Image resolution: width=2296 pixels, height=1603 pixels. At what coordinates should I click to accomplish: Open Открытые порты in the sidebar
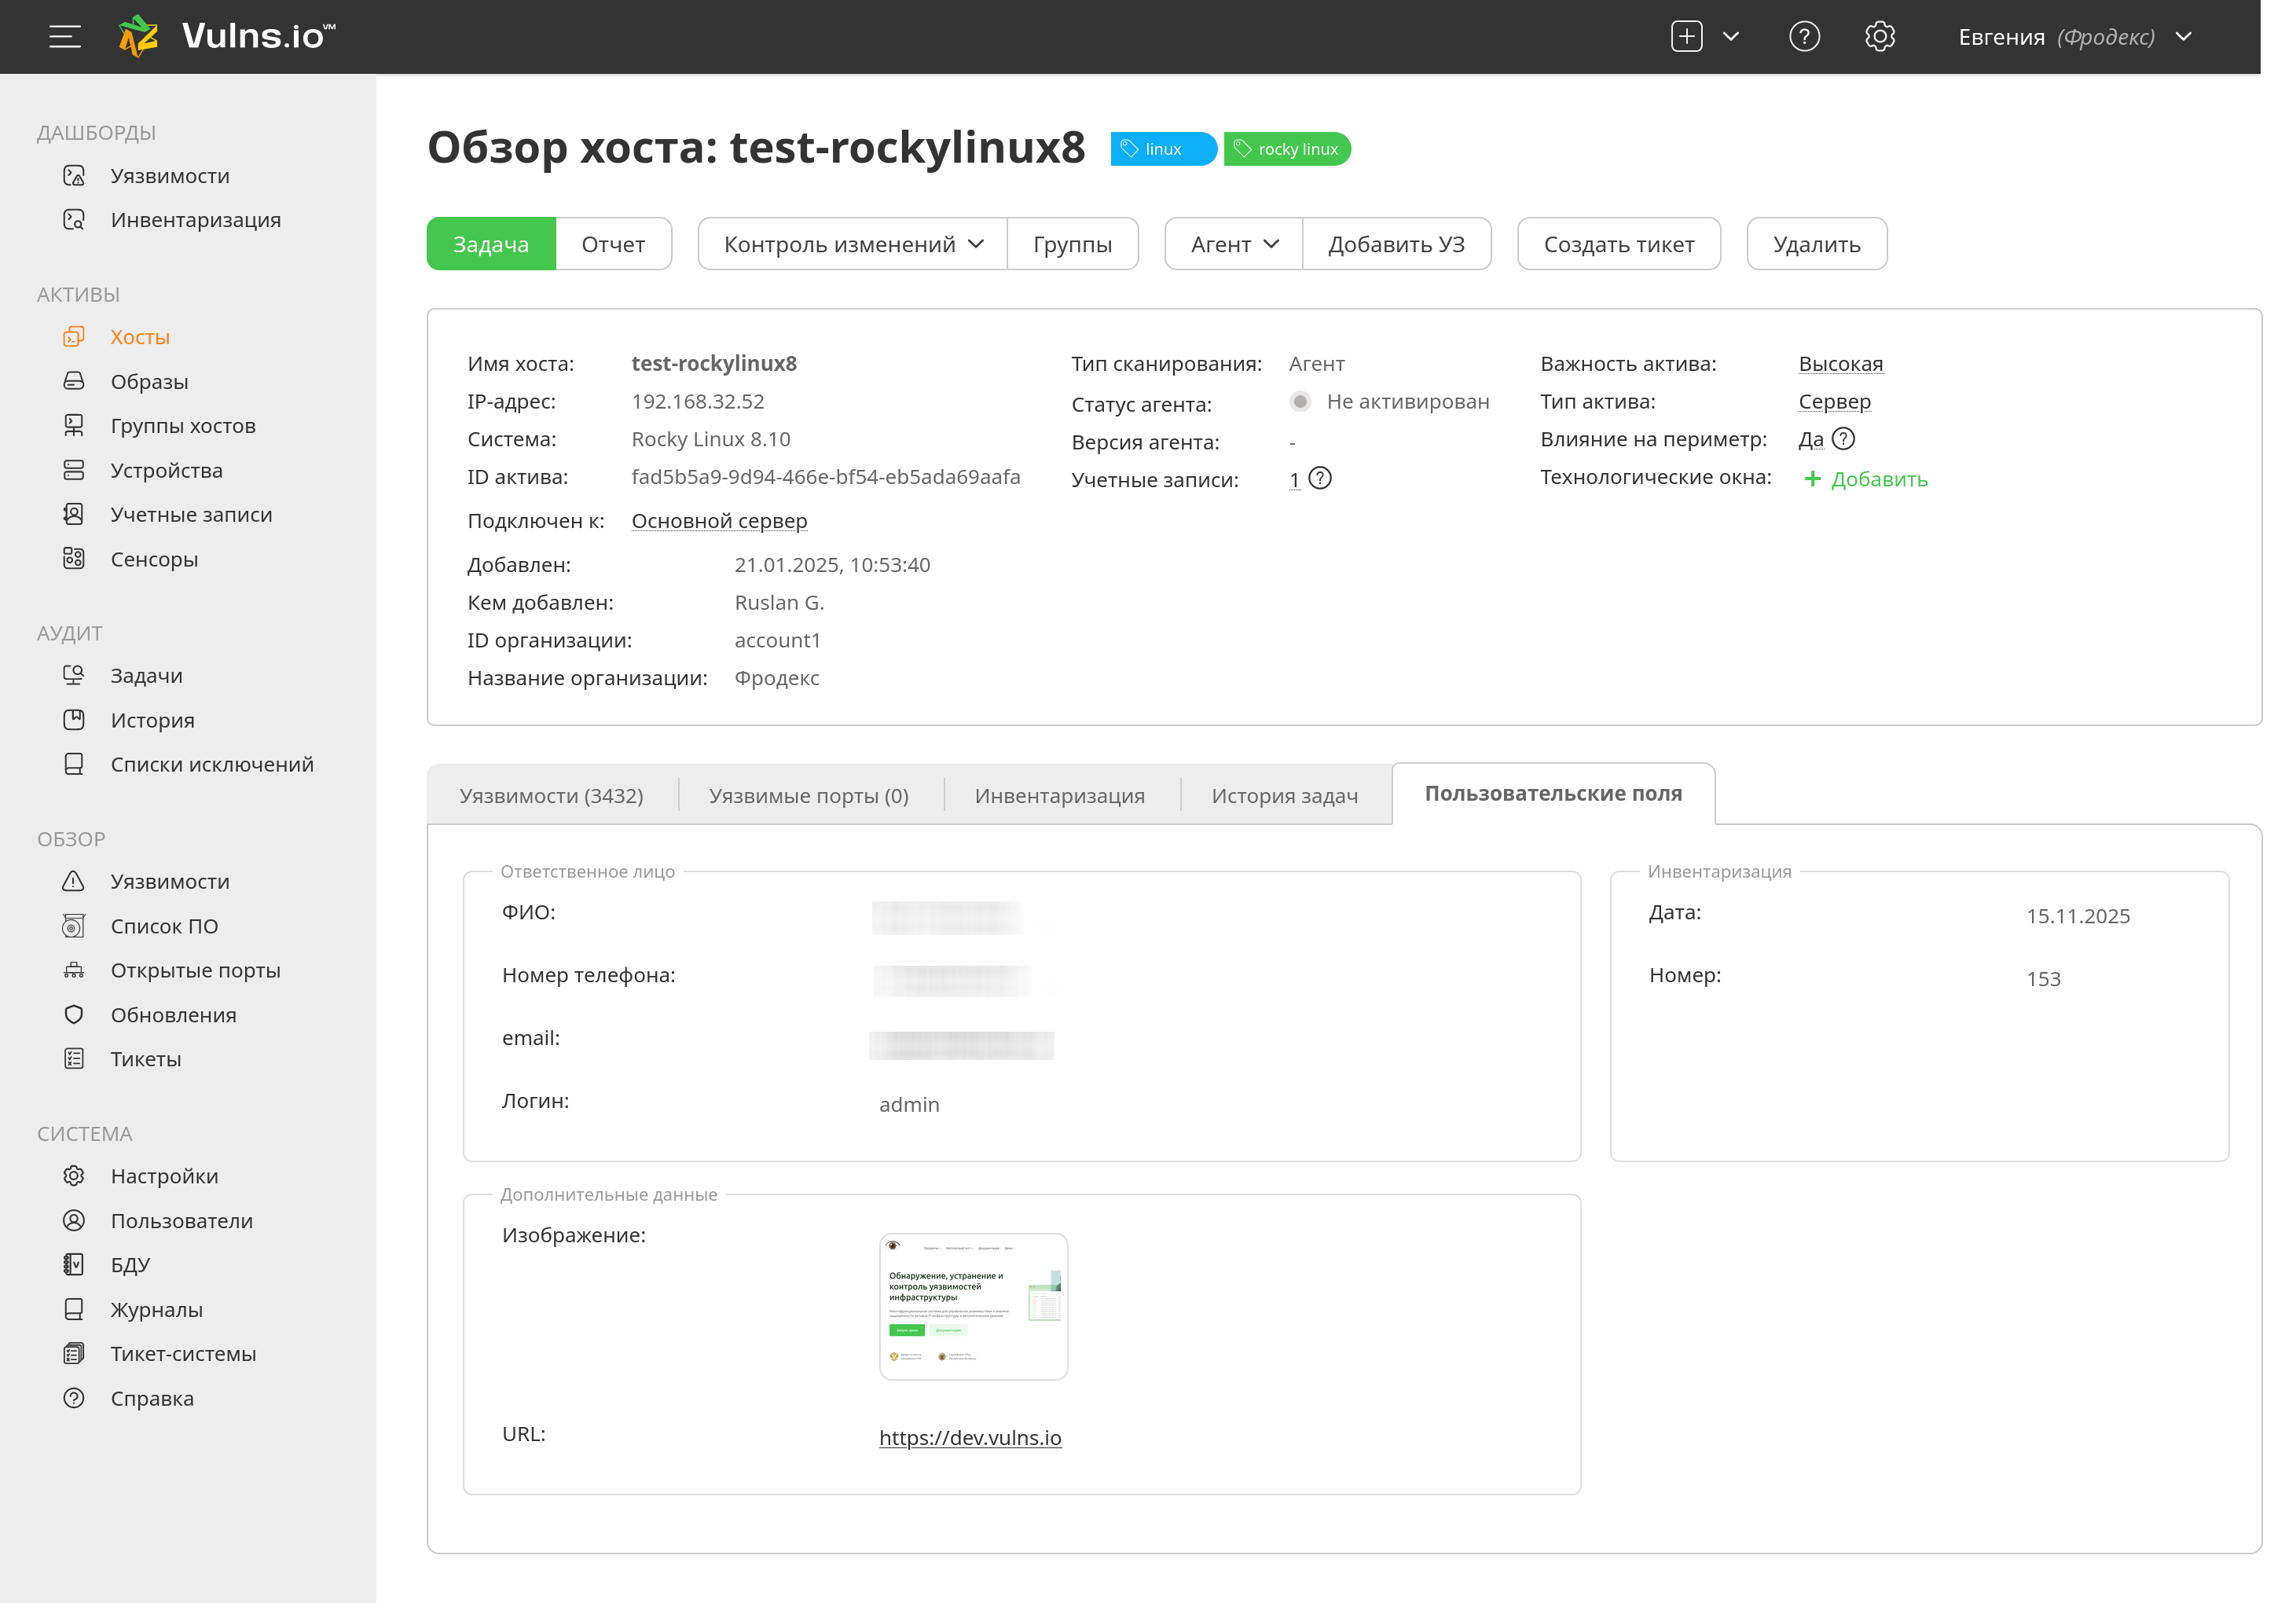pyautogui.click(x=195, y=970)
